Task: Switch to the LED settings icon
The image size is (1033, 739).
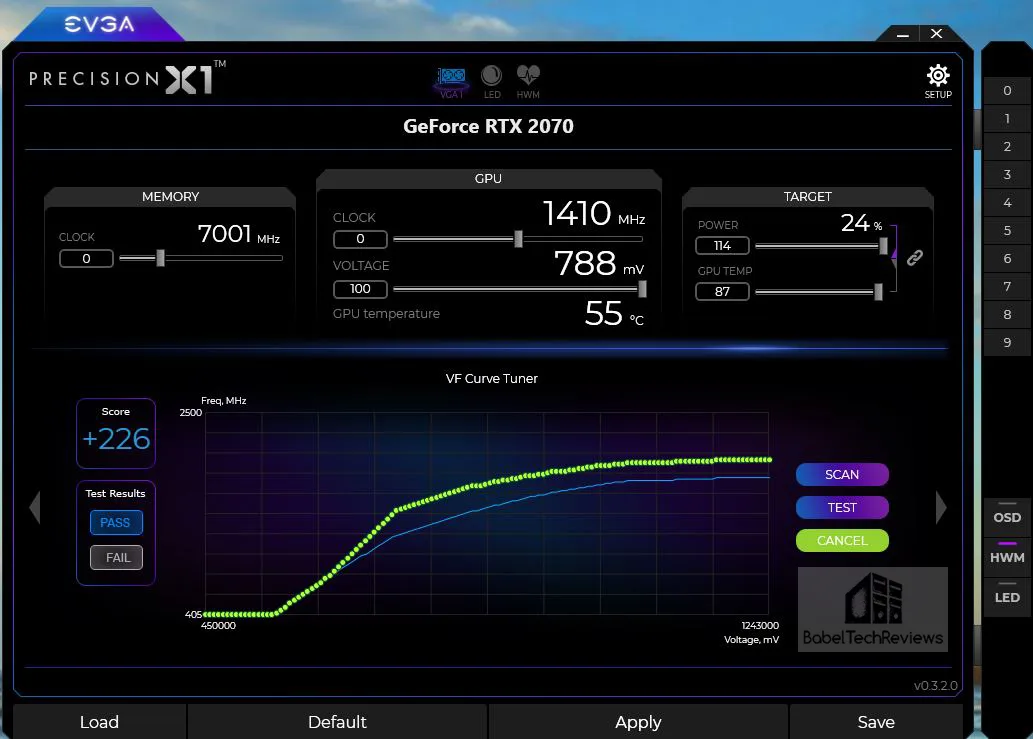Action: click(x=491, y=82)
